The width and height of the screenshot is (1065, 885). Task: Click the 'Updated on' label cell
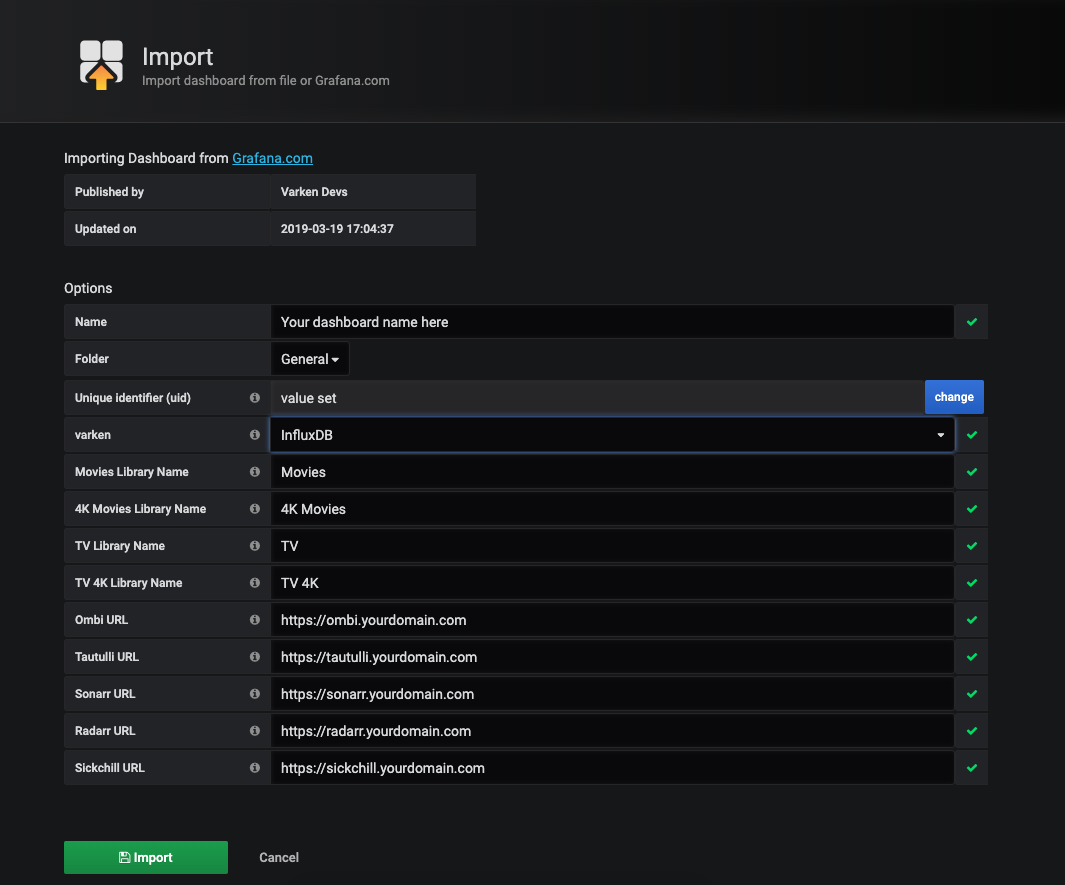coord(167,229)
